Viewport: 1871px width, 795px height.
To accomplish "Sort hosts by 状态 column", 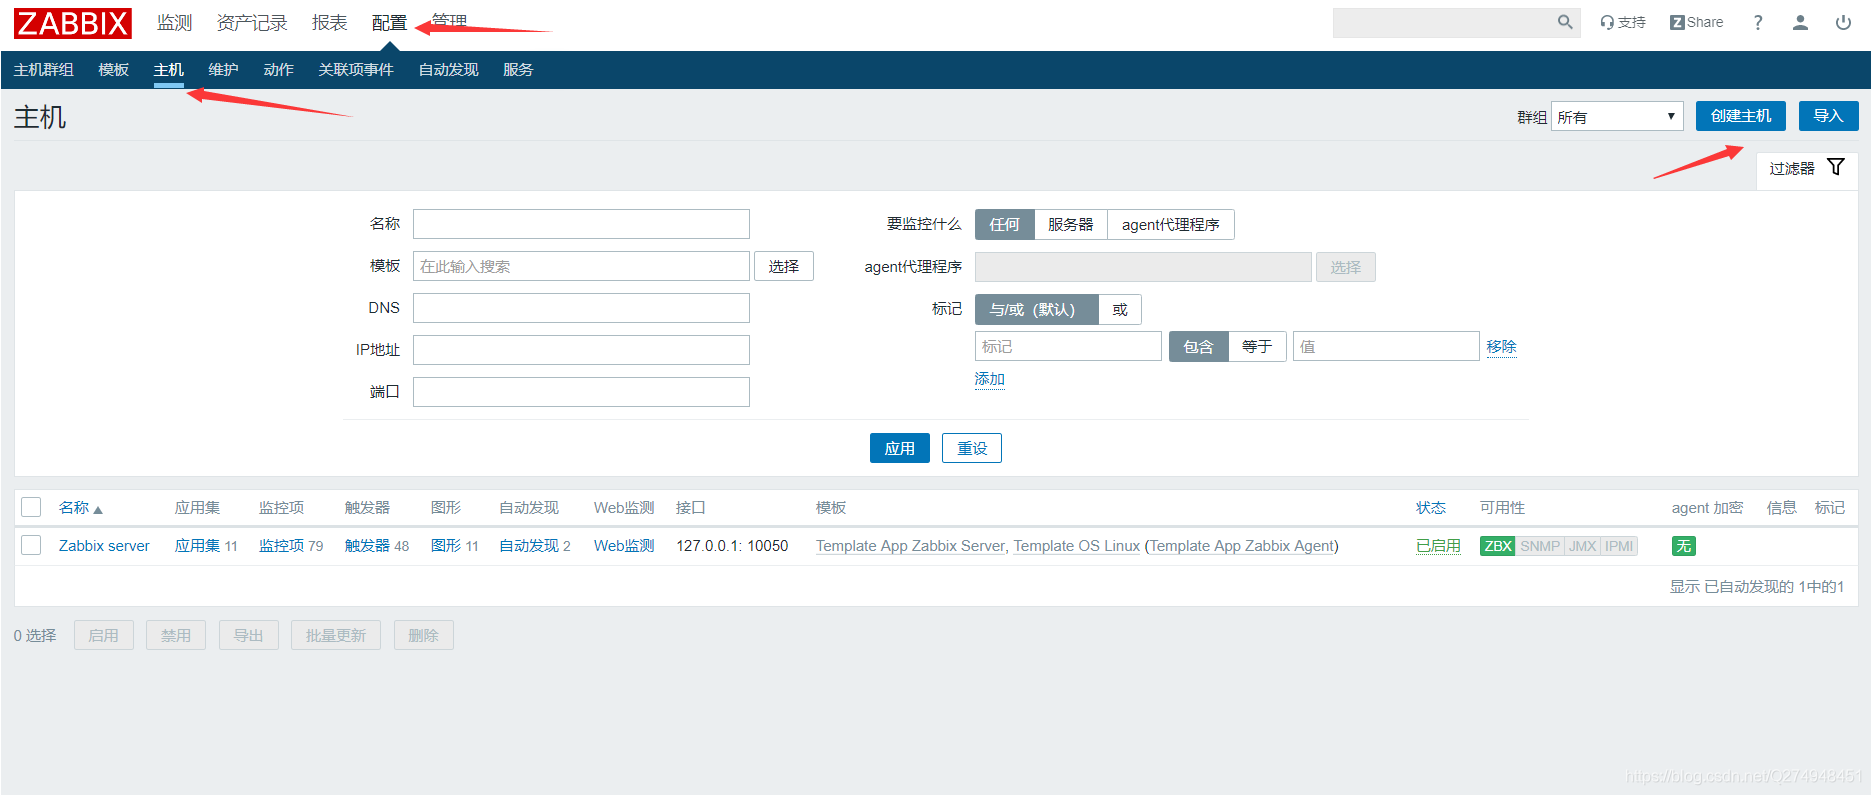I will [x=1431, y=508].
